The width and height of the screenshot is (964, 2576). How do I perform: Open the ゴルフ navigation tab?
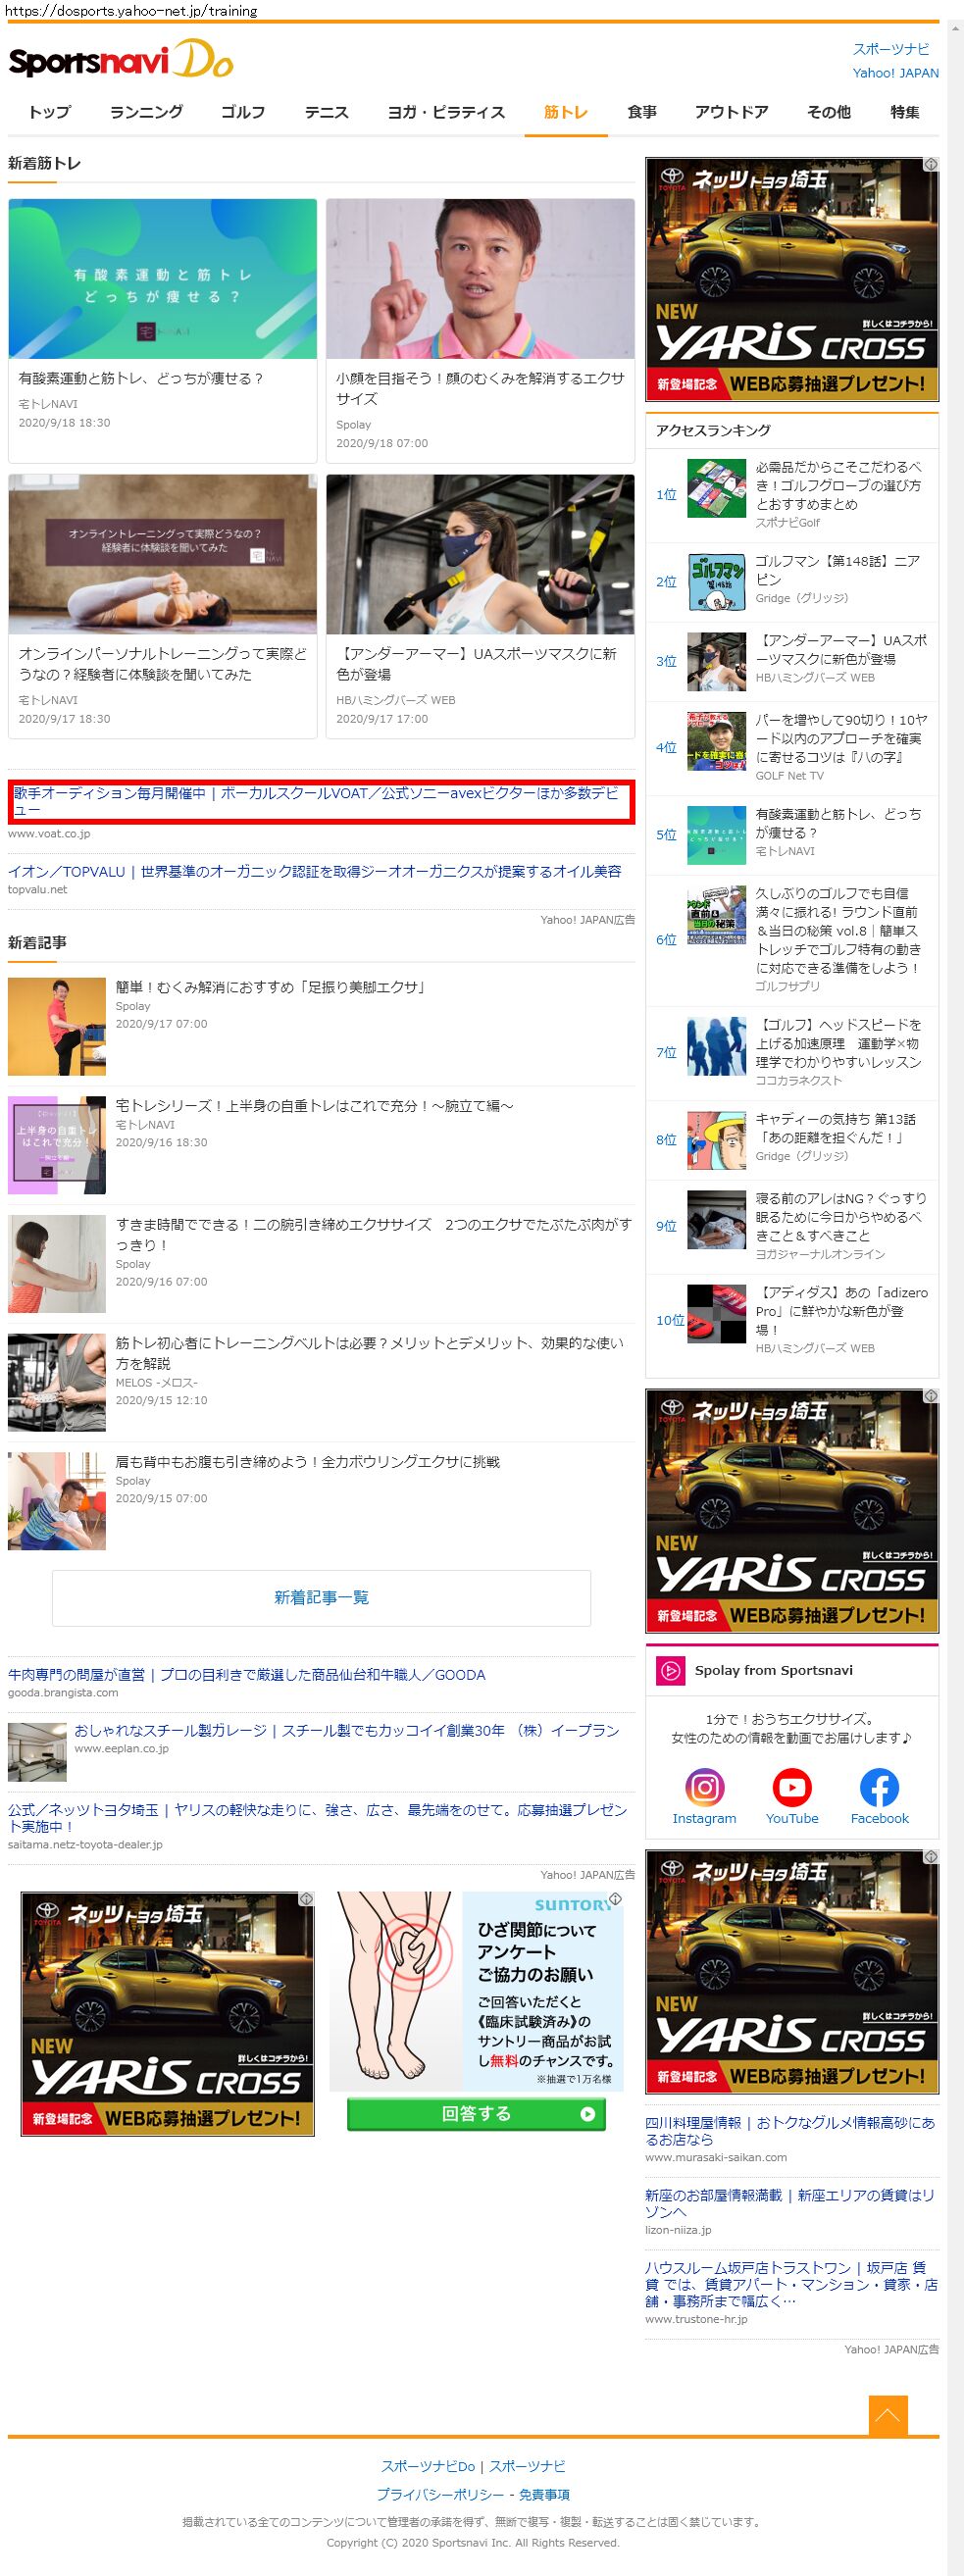[x=243, y=112]
